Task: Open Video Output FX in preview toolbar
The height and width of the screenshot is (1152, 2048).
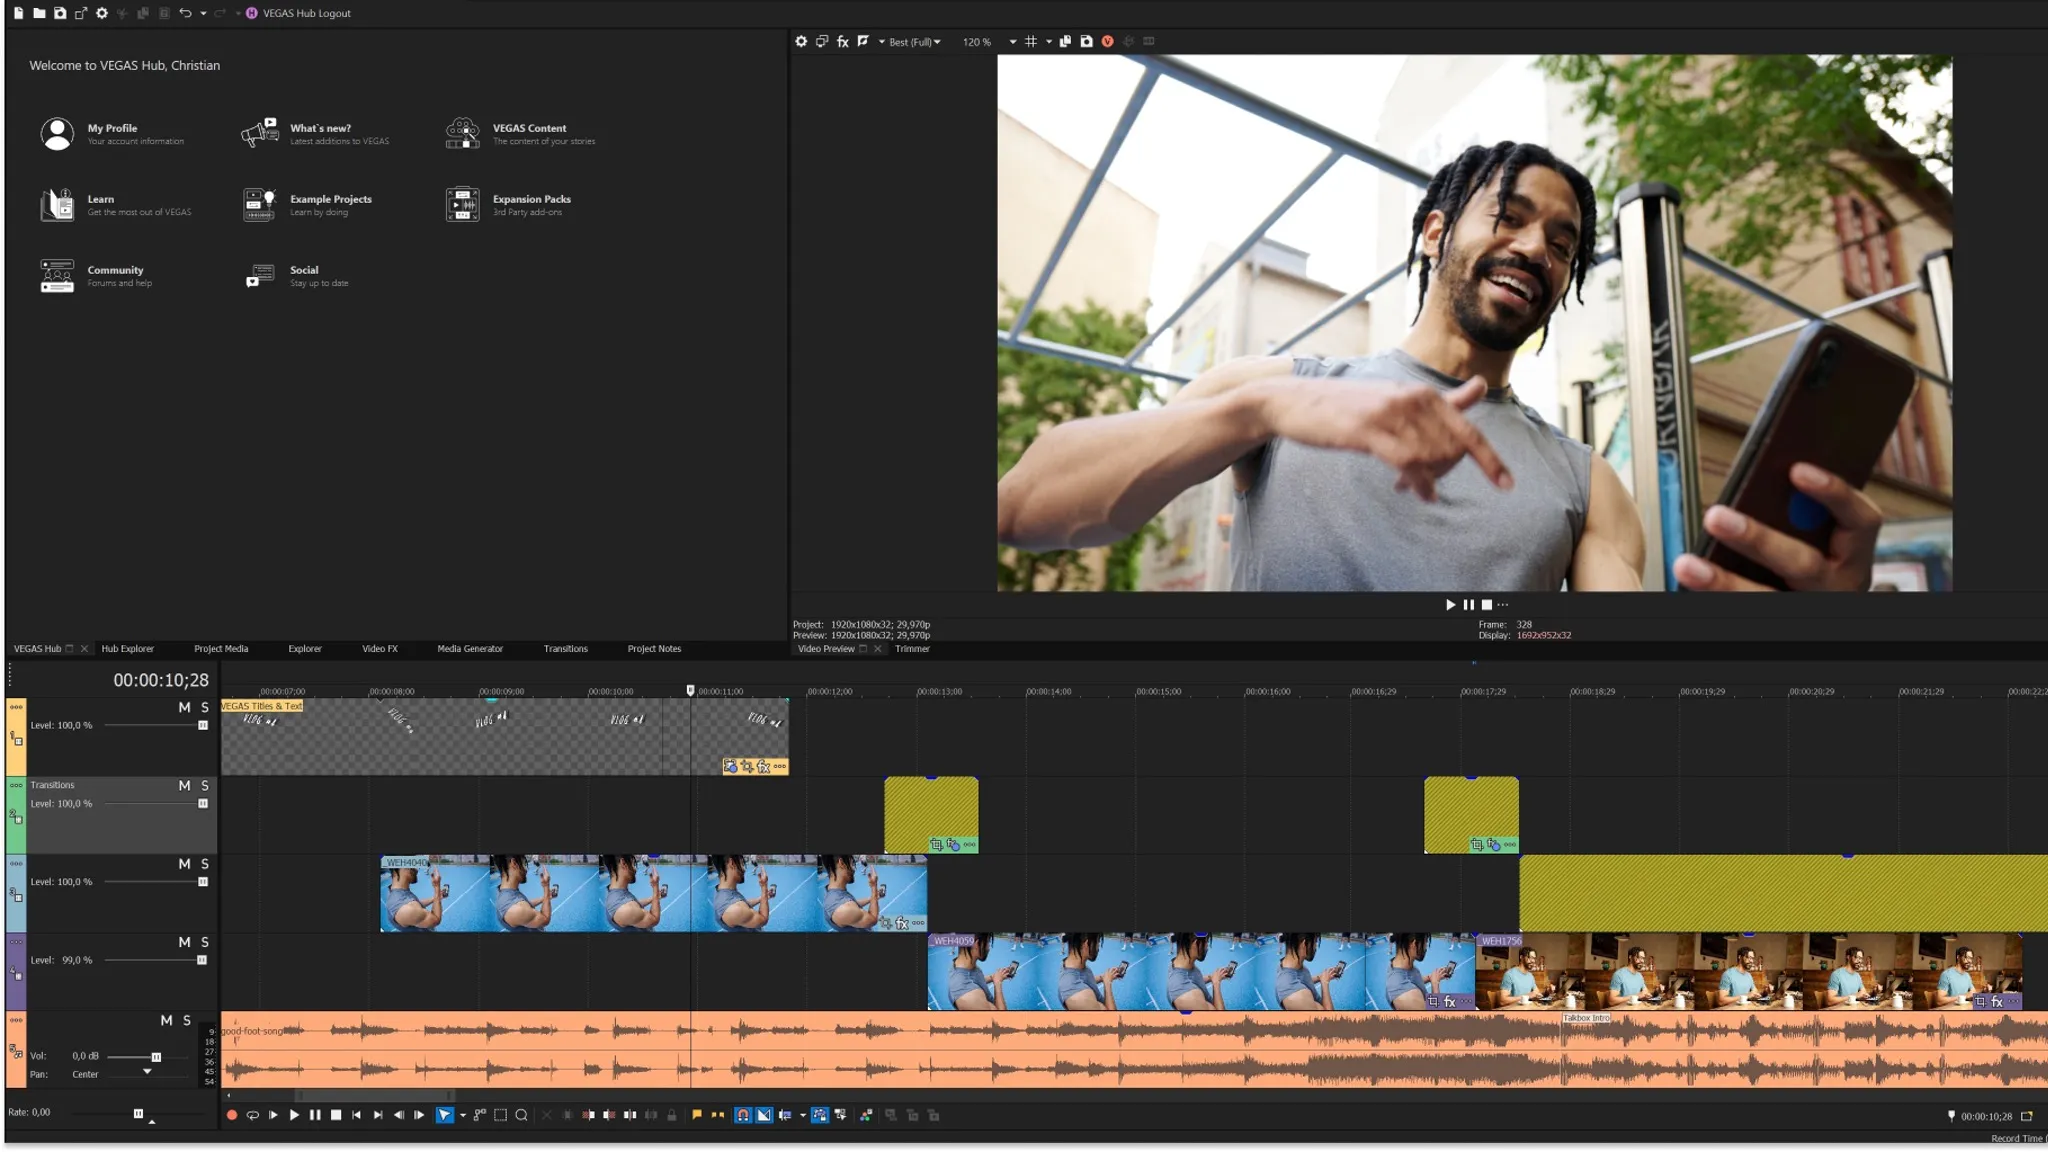Action: (x=843, y=41)
